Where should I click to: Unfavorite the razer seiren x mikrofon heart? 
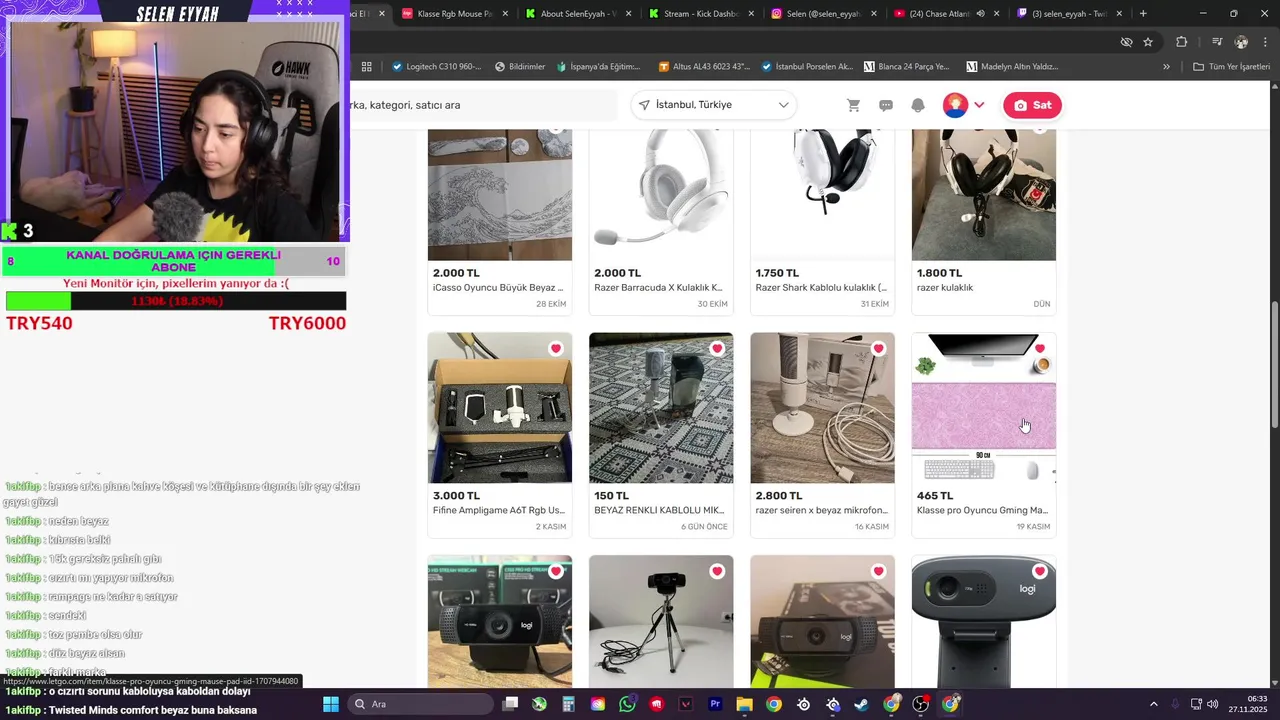pos(878,349)
